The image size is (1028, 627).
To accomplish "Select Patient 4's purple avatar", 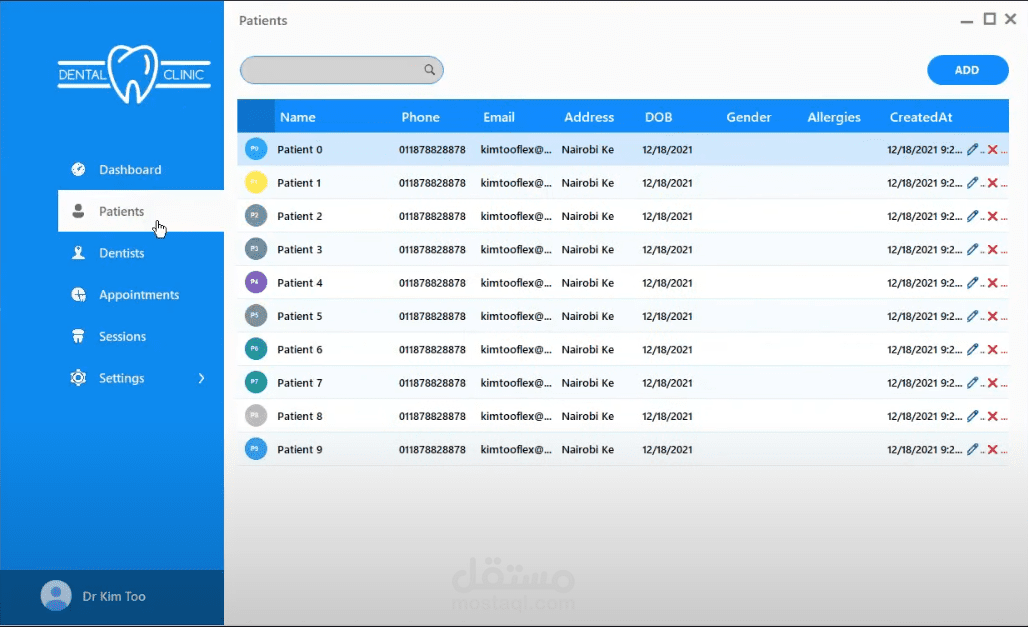I will click(255, 282).
